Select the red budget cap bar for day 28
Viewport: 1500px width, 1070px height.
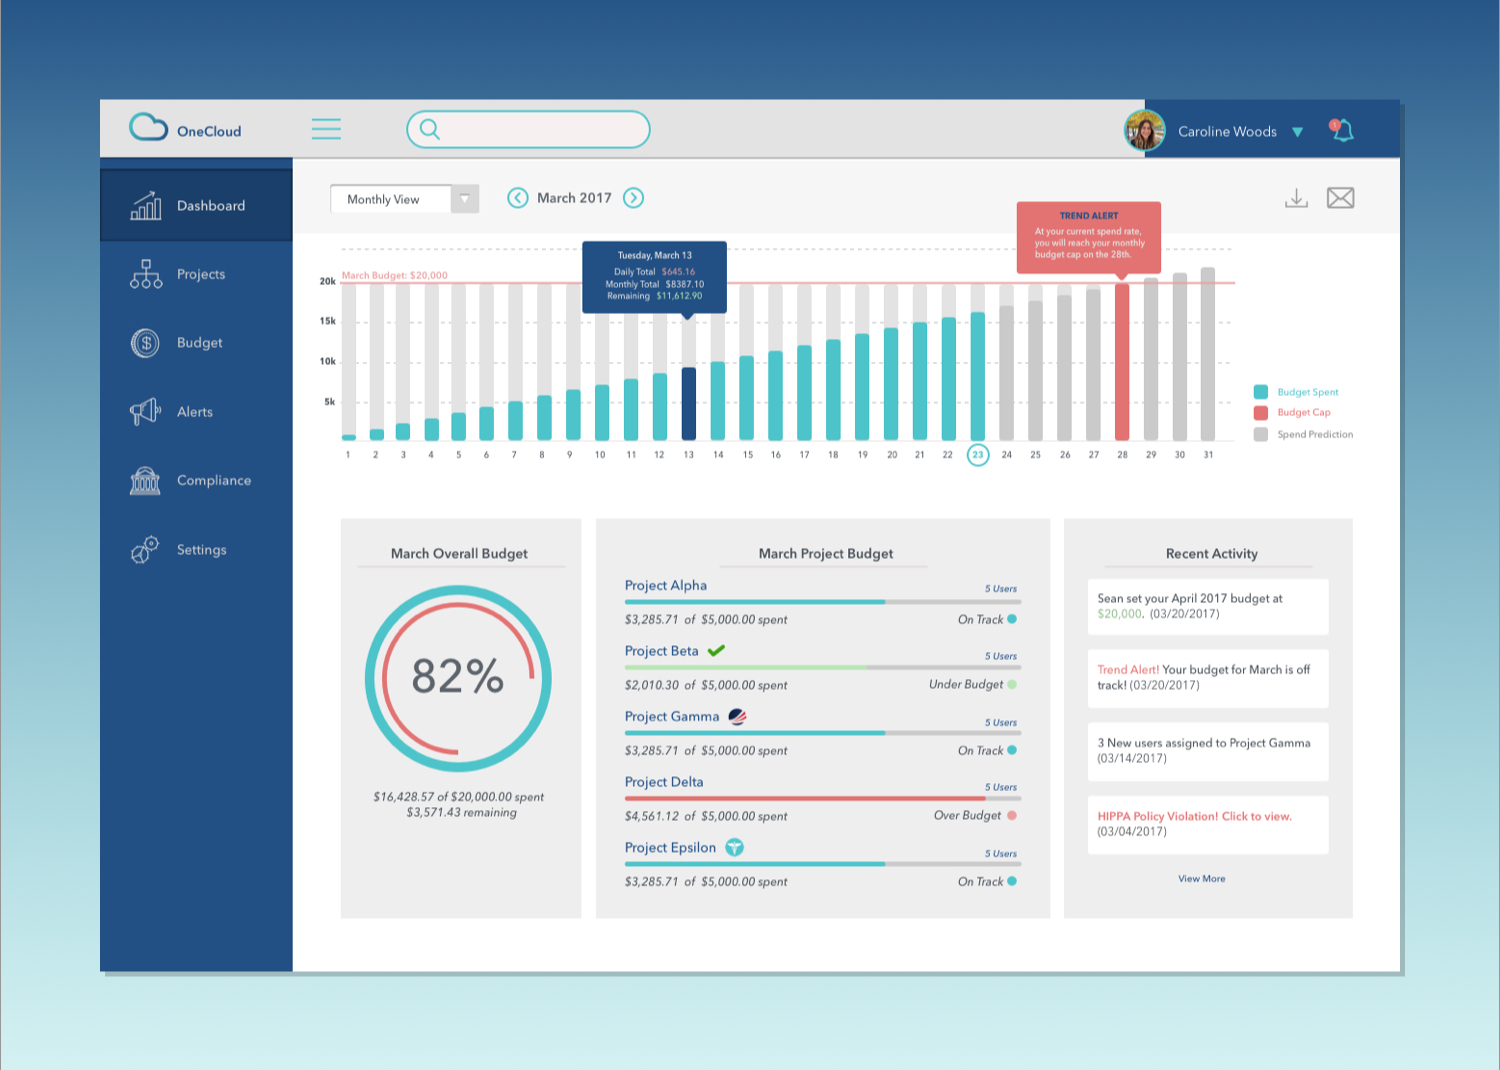1122,362
